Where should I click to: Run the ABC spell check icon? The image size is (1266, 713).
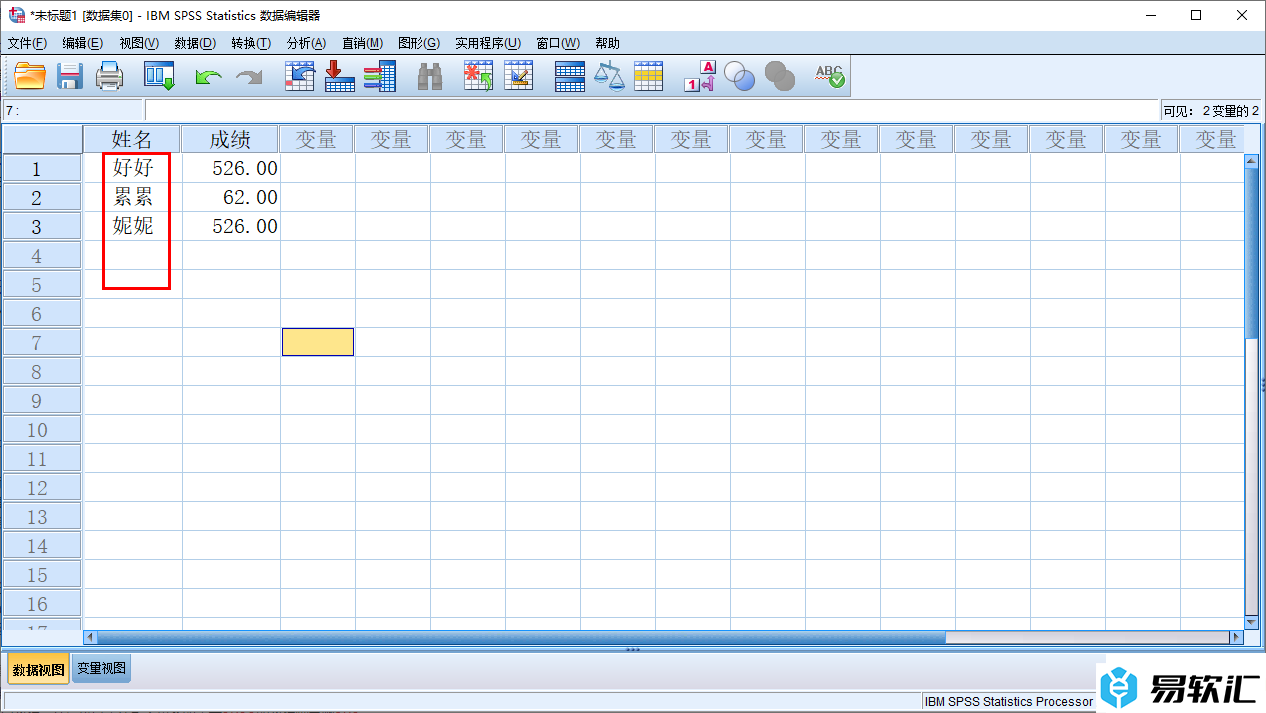pos(830,76)
